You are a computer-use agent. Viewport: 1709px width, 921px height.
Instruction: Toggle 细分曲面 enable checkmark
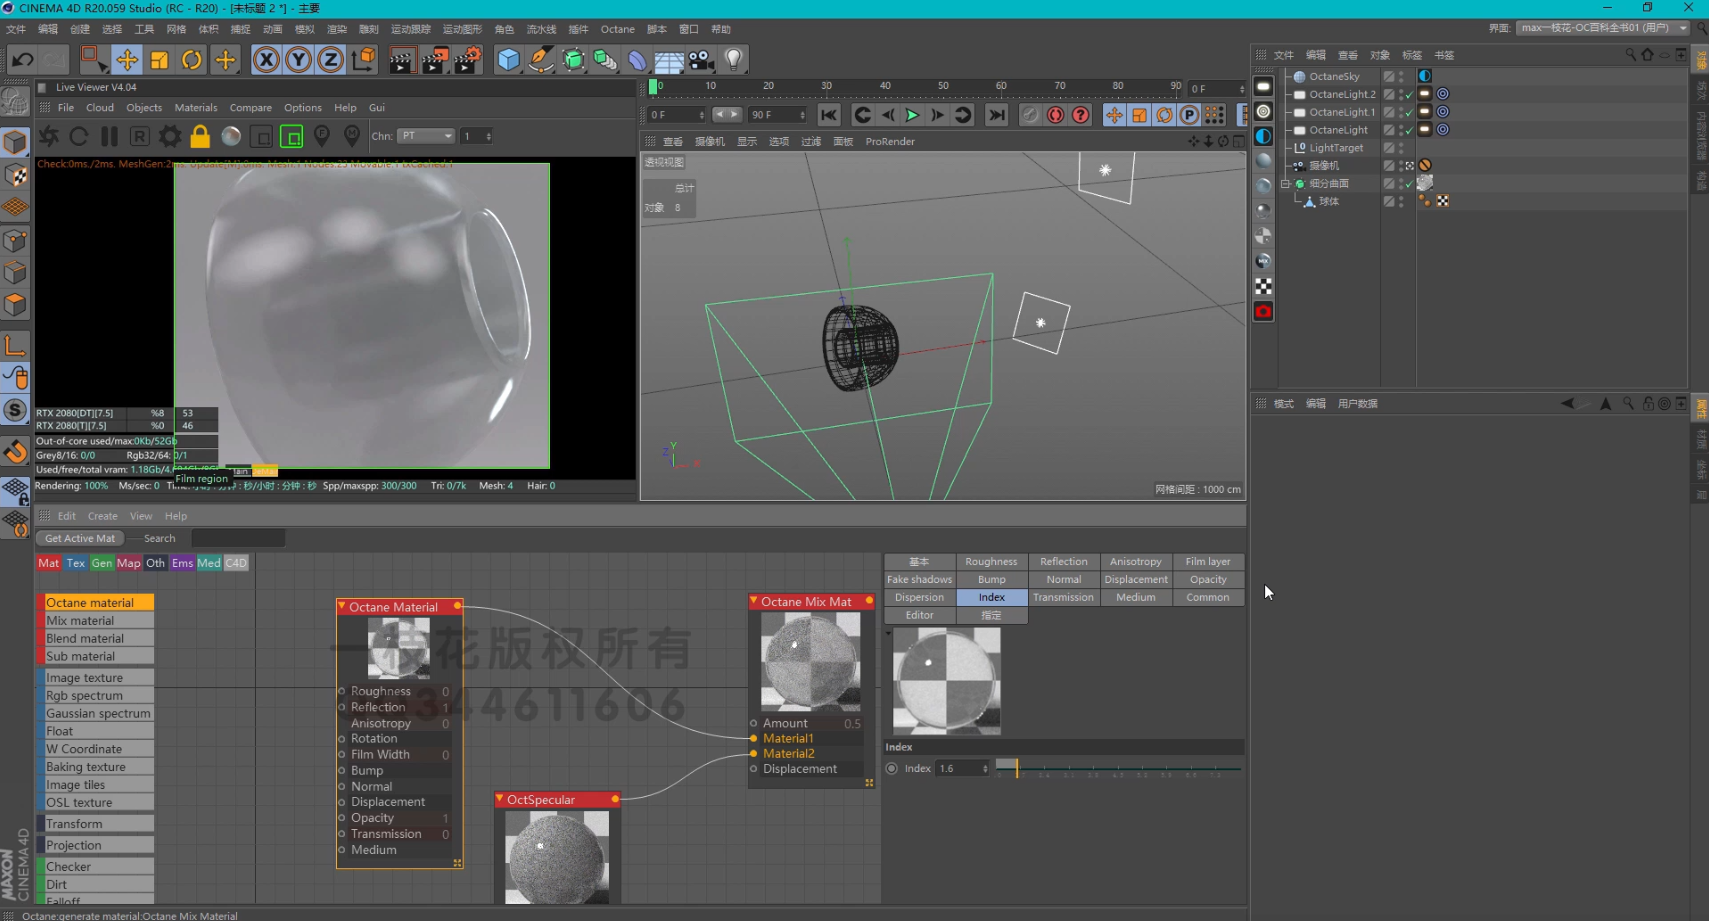tap(1408, 184)
